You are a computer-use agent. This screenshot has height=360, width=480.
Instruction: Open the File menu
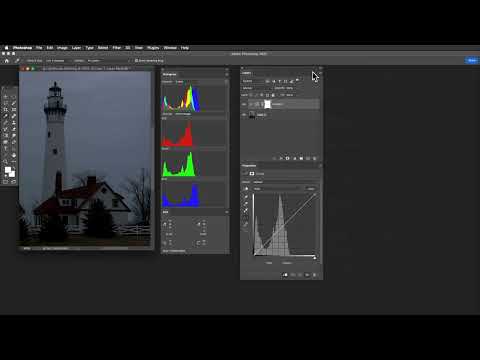coord(39,48)
